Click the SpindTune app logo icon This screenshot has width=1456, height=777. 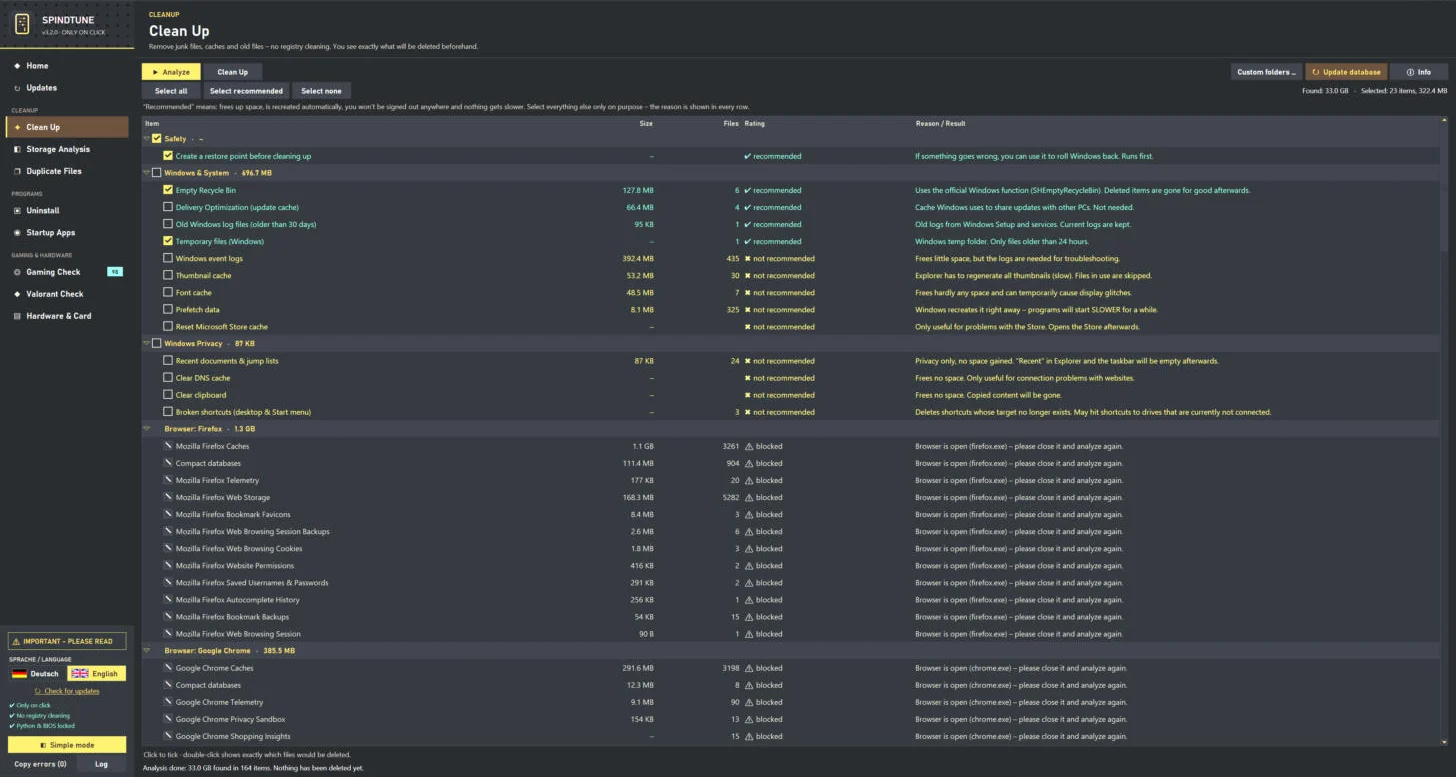tap(22, 24)
